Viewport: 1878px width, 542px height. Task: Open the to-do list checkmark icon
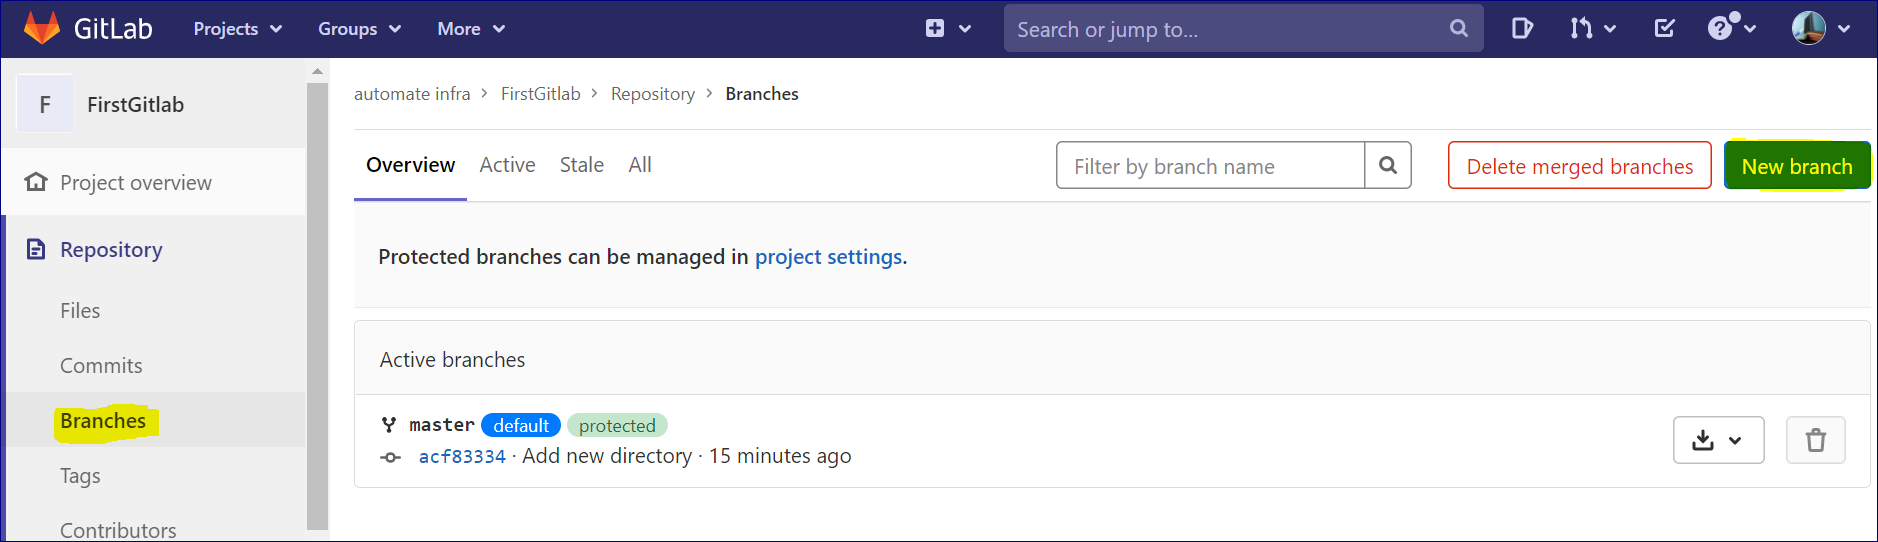(1664, 29)
